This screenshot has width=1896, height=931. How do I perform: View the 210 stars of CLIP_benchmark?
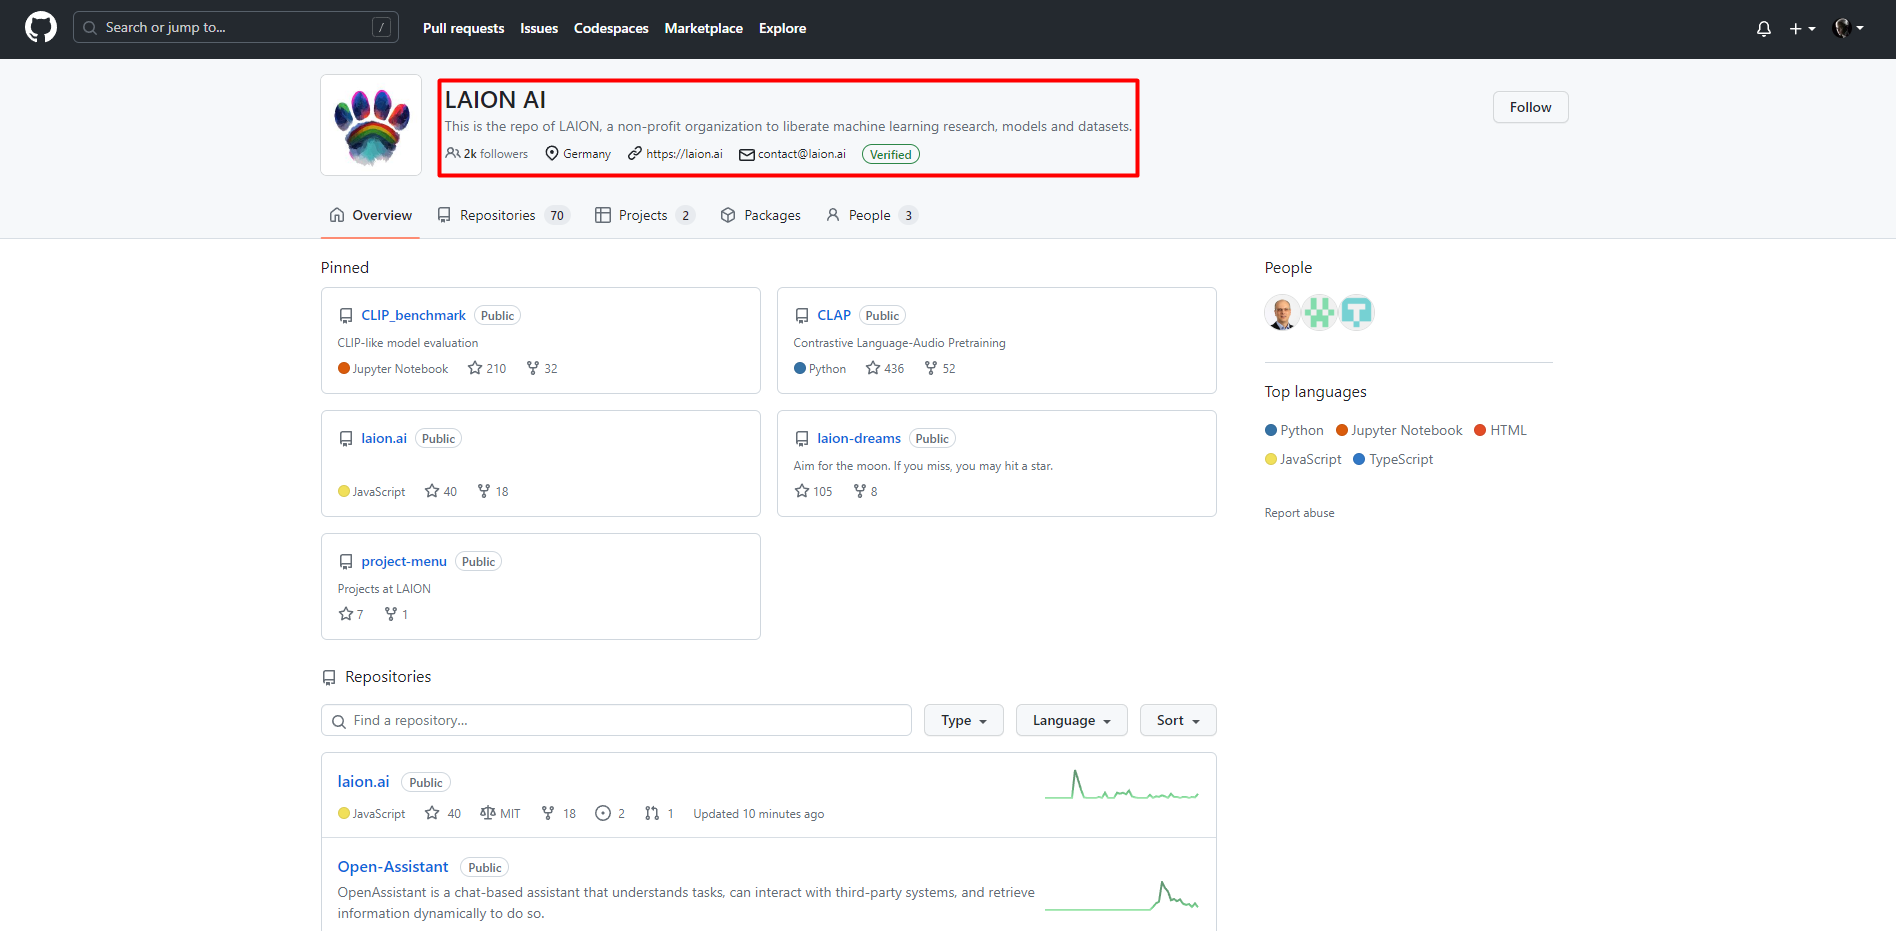point(487,369)
